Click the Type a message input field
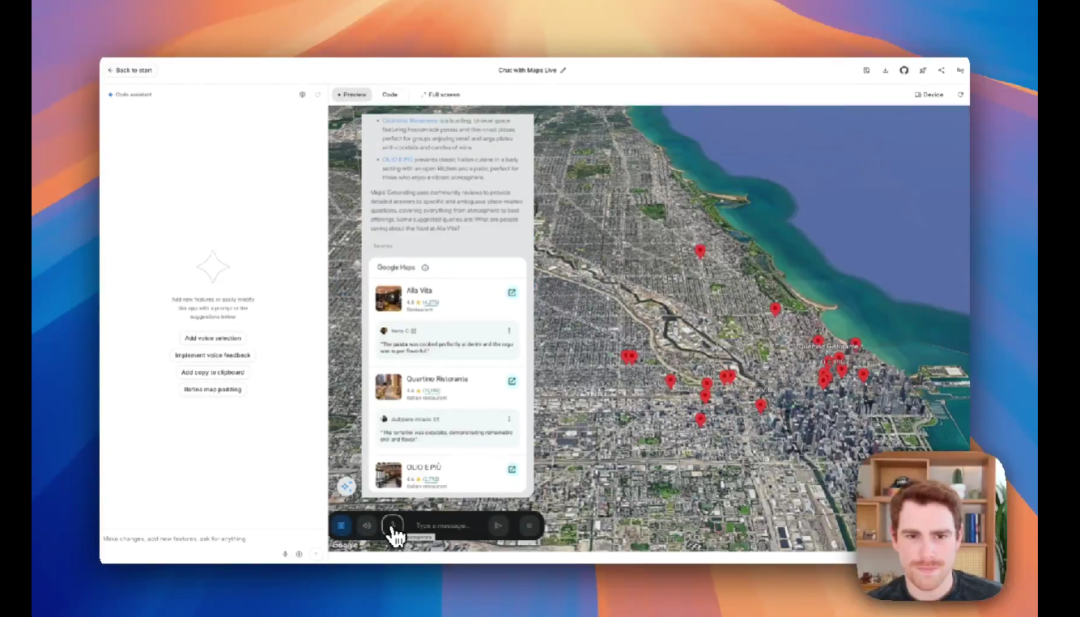 [448, 525]
